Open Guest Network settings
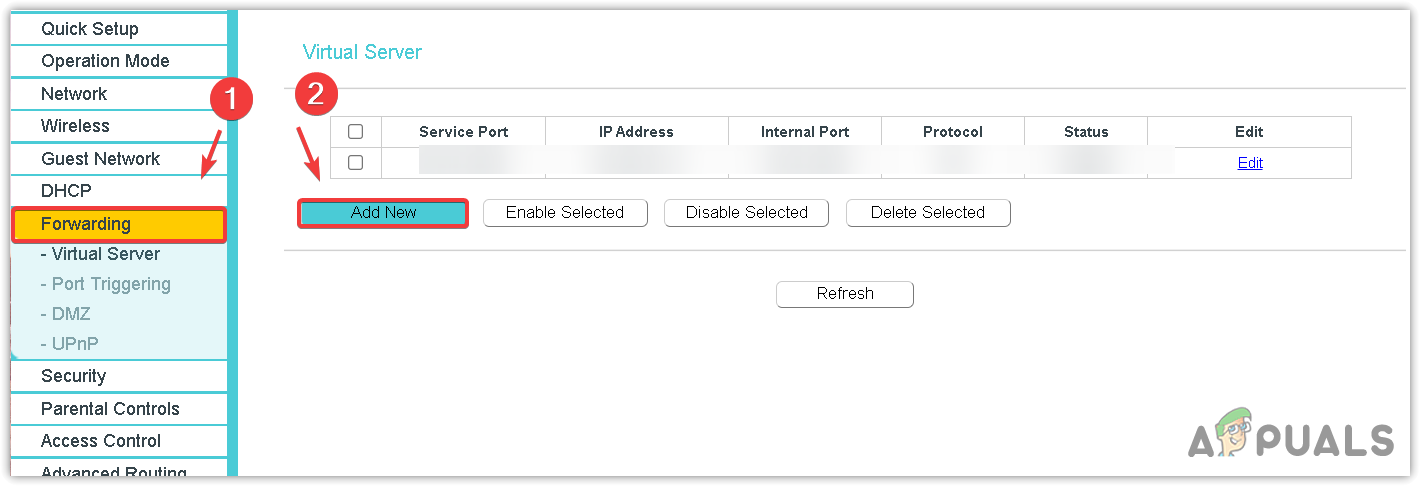The height and width of the screenshot is (486, 1420). coord(100,159)
